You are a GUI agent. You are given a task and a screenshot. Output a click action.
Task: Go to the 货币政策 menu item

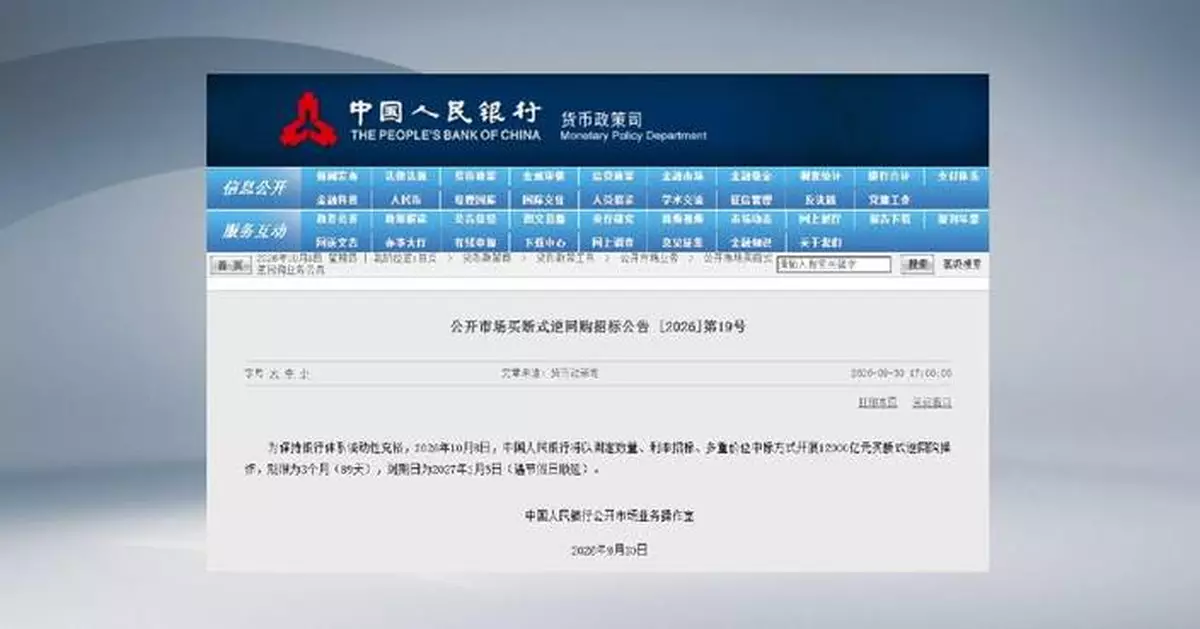(475, 176)
